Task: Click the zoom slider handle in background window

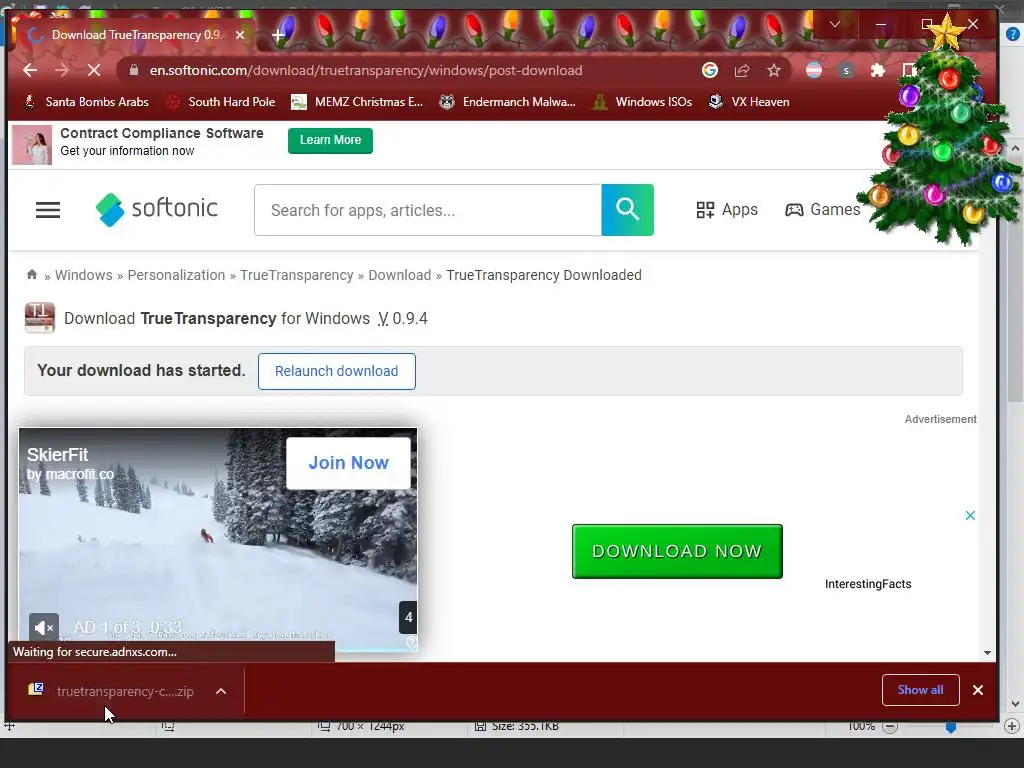Action: (x=951, y=727)
